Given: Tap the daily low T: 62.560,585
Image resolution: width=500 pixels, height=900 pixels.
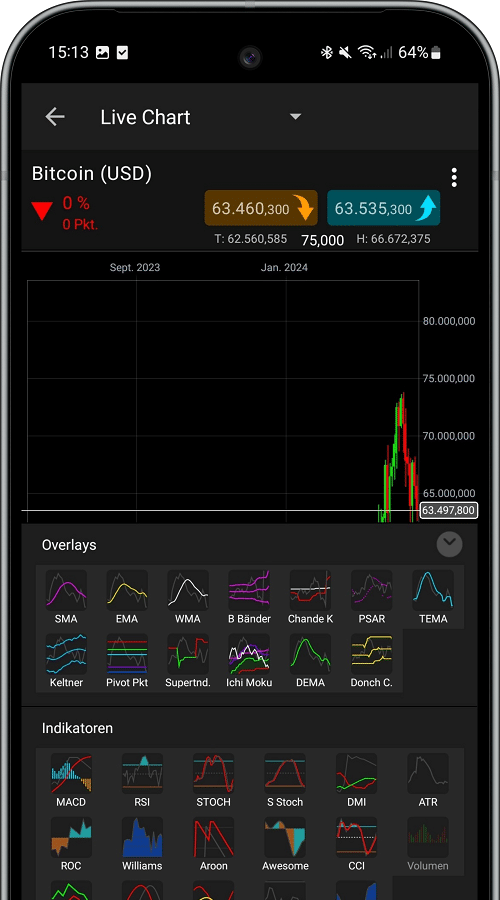Looking at the screenshot, I should click(251, 239).
